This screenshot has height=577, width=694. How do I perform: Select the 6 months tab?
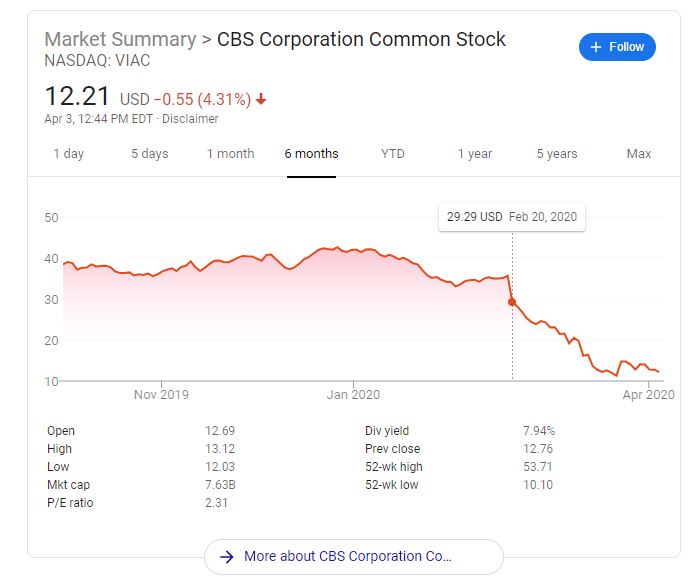(x=311, y=154)
